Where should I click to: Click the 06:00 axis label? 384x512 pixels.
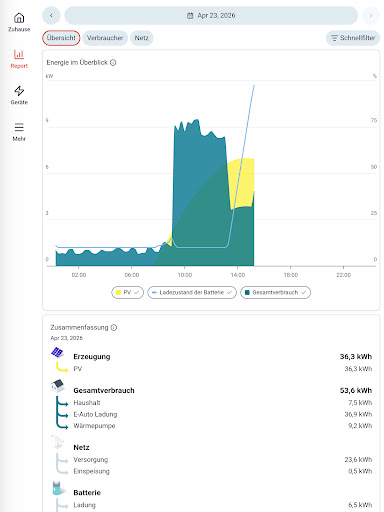tap(132, 275)
